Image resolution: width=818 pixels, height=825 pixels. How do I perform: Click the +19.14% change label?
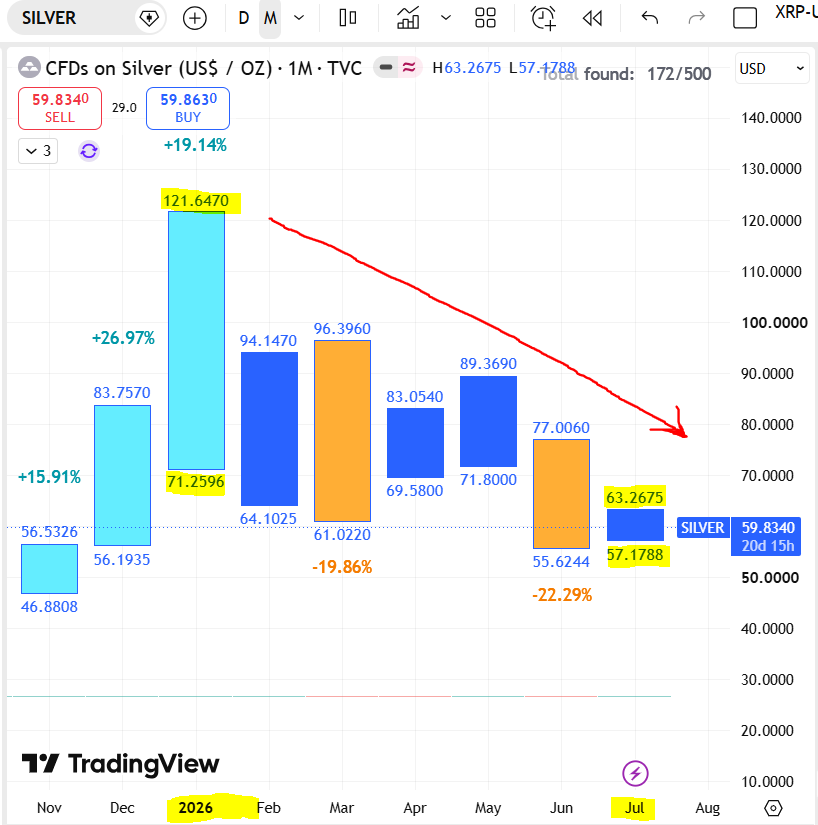click(195, 145)
